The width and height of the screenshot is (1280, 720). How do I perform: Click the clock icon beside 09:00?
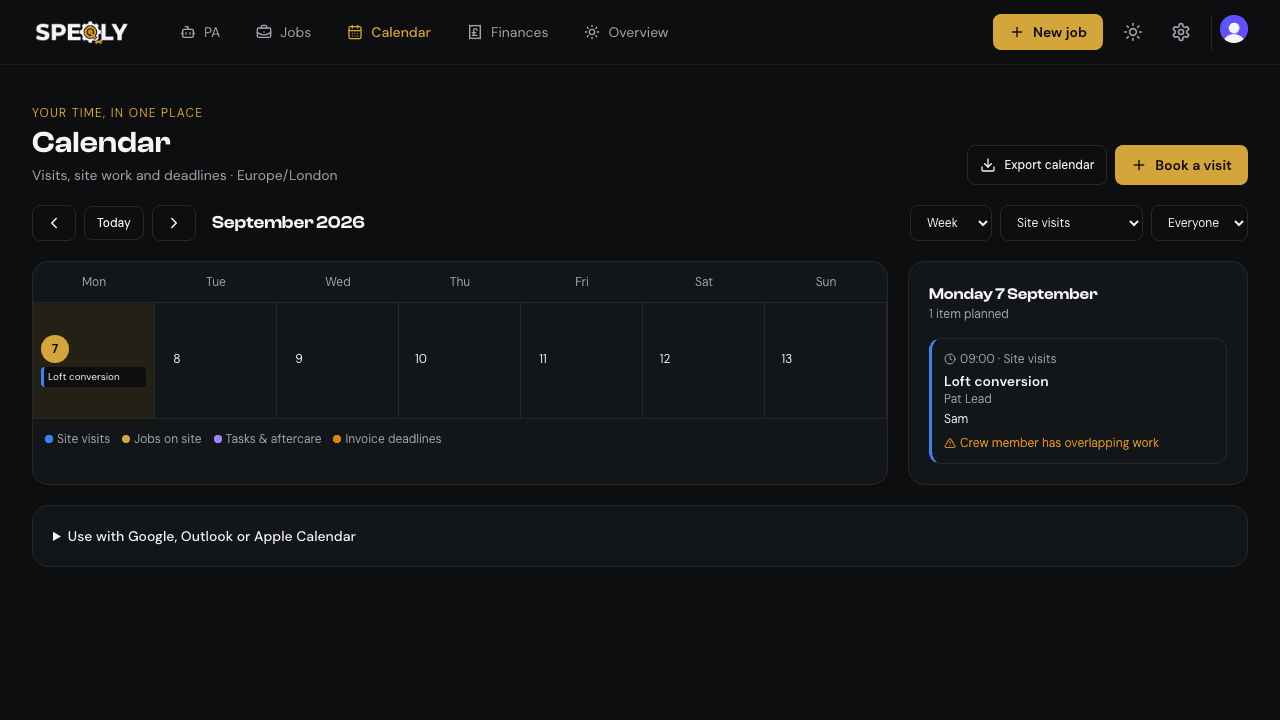950,359
